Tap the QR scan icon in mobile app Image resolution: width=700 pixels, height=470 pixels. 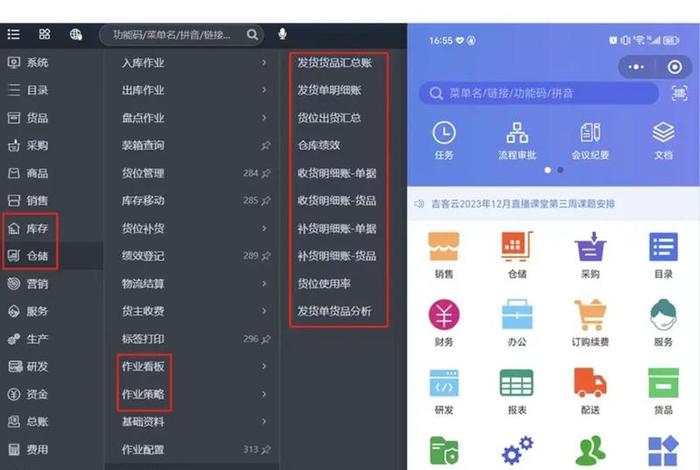point(679,93)
